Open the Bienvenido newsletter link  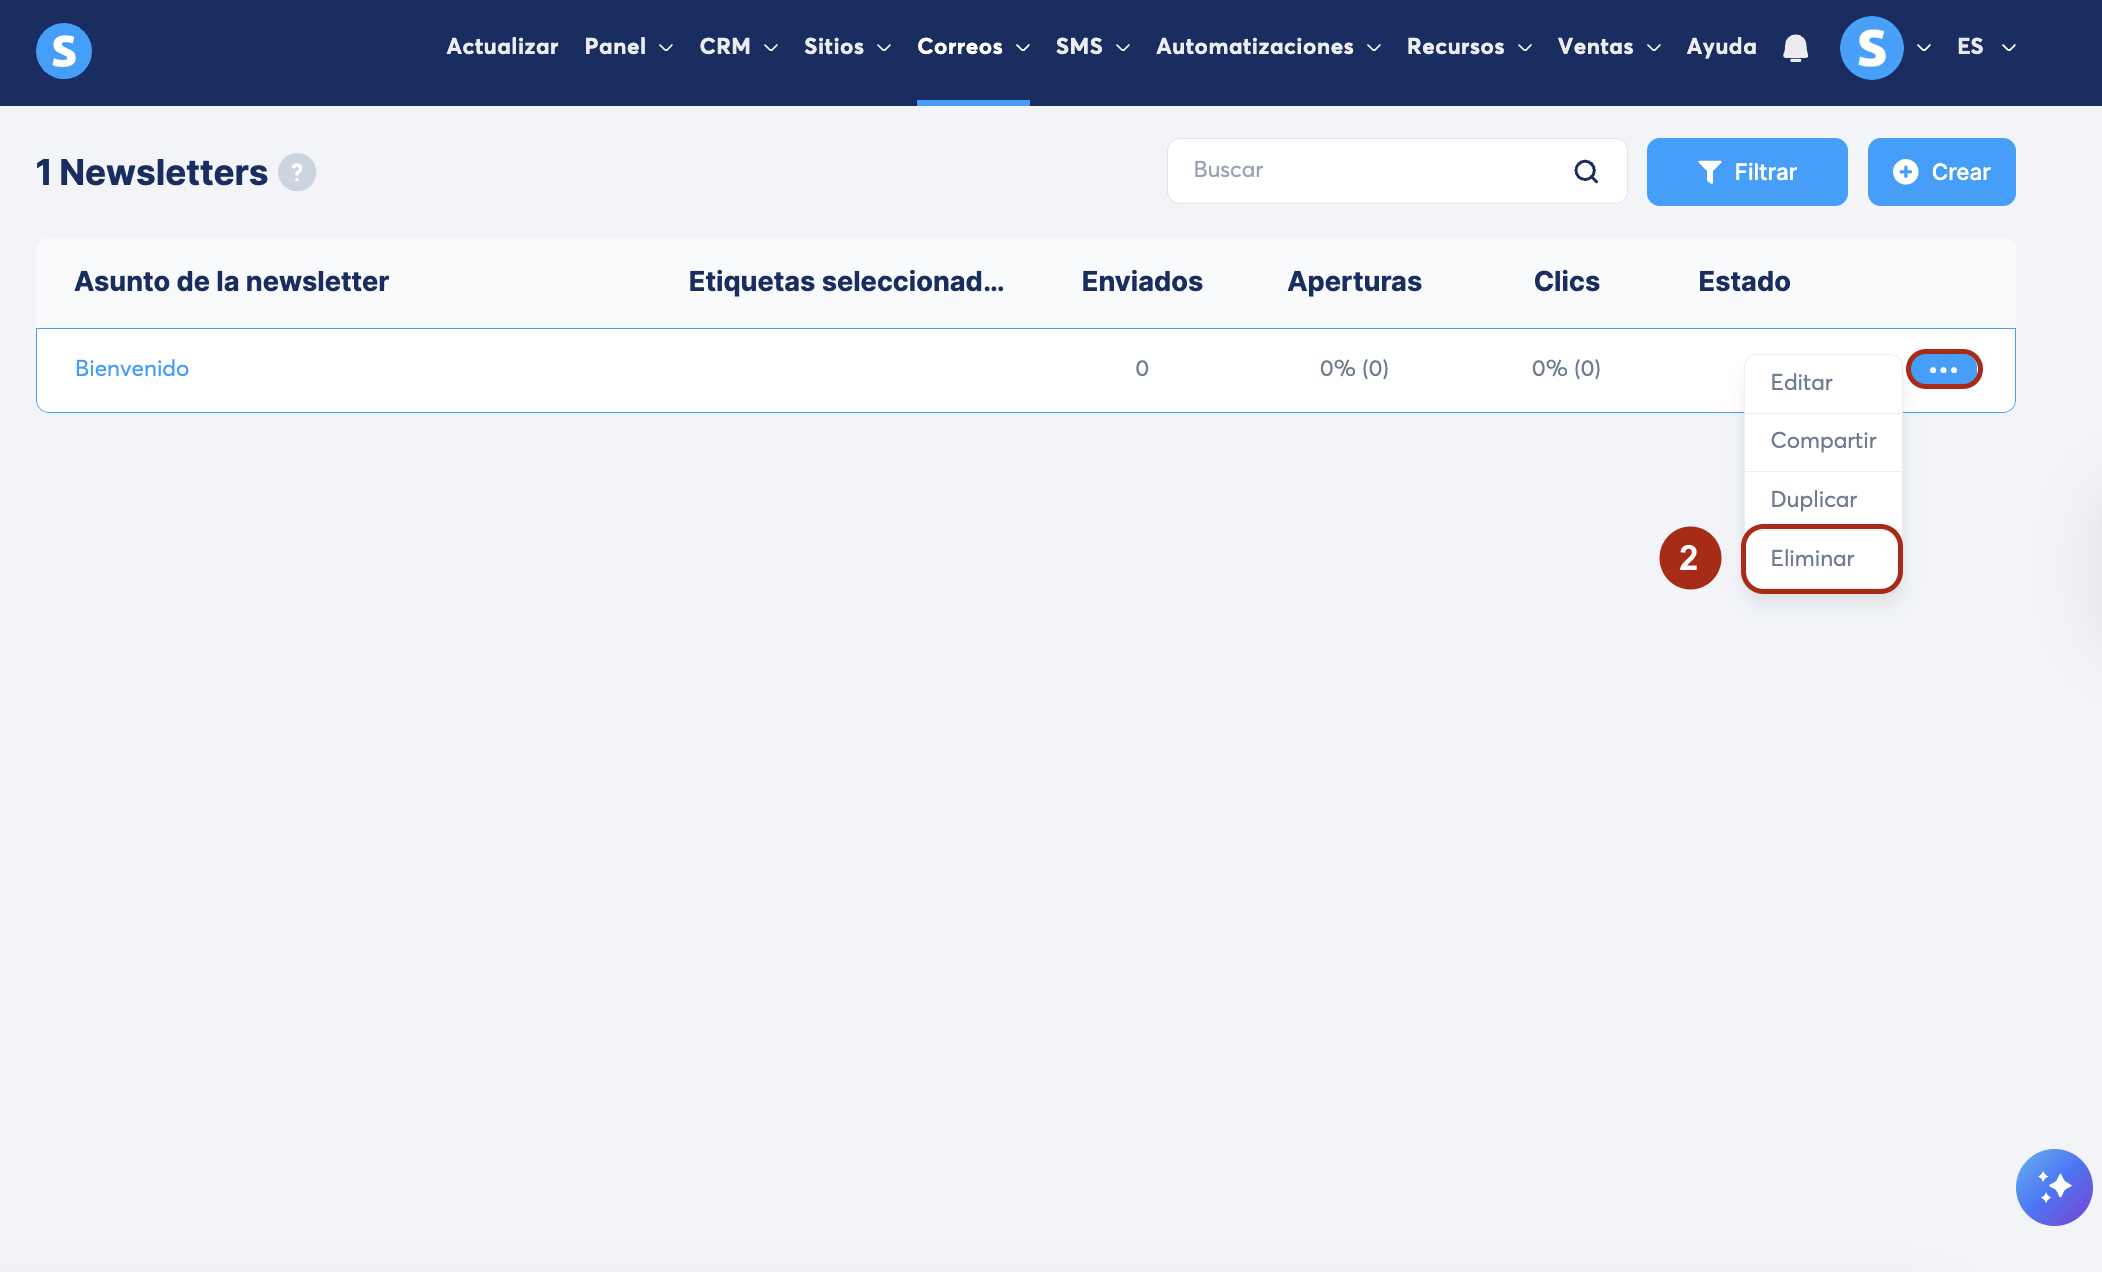click(132, 369)
